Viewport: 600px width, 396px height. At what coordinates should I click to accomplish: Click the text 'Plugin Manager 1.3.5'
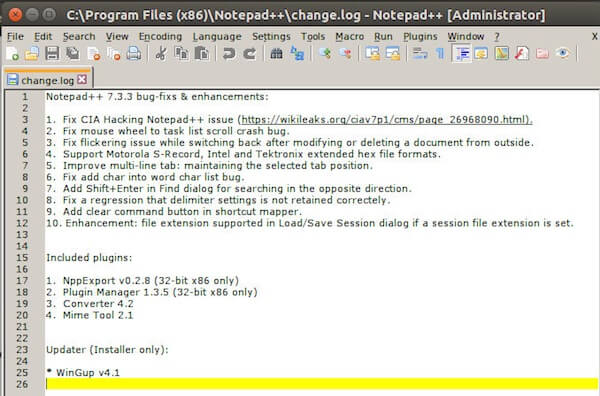[x=116, y=292]
